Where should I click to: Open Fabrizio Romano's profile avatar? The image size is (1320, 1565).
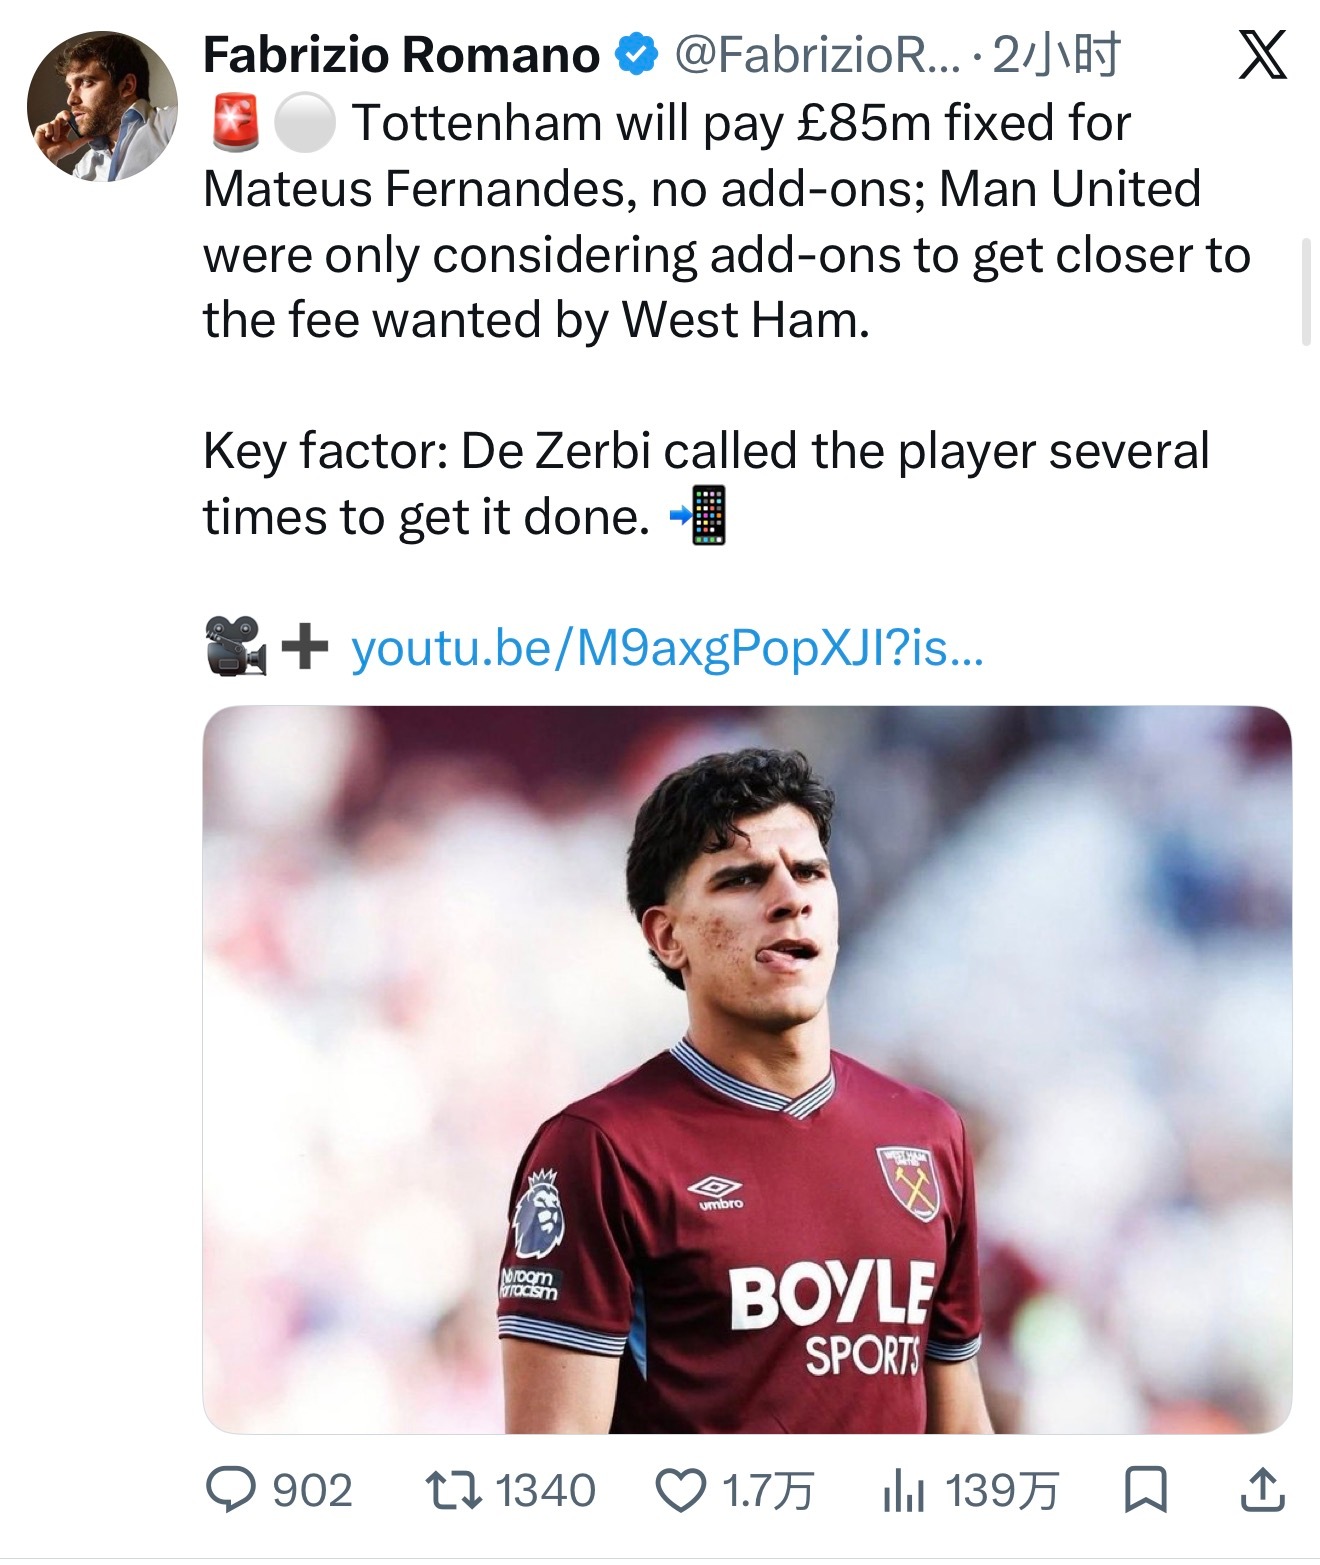tap(102, 106)
